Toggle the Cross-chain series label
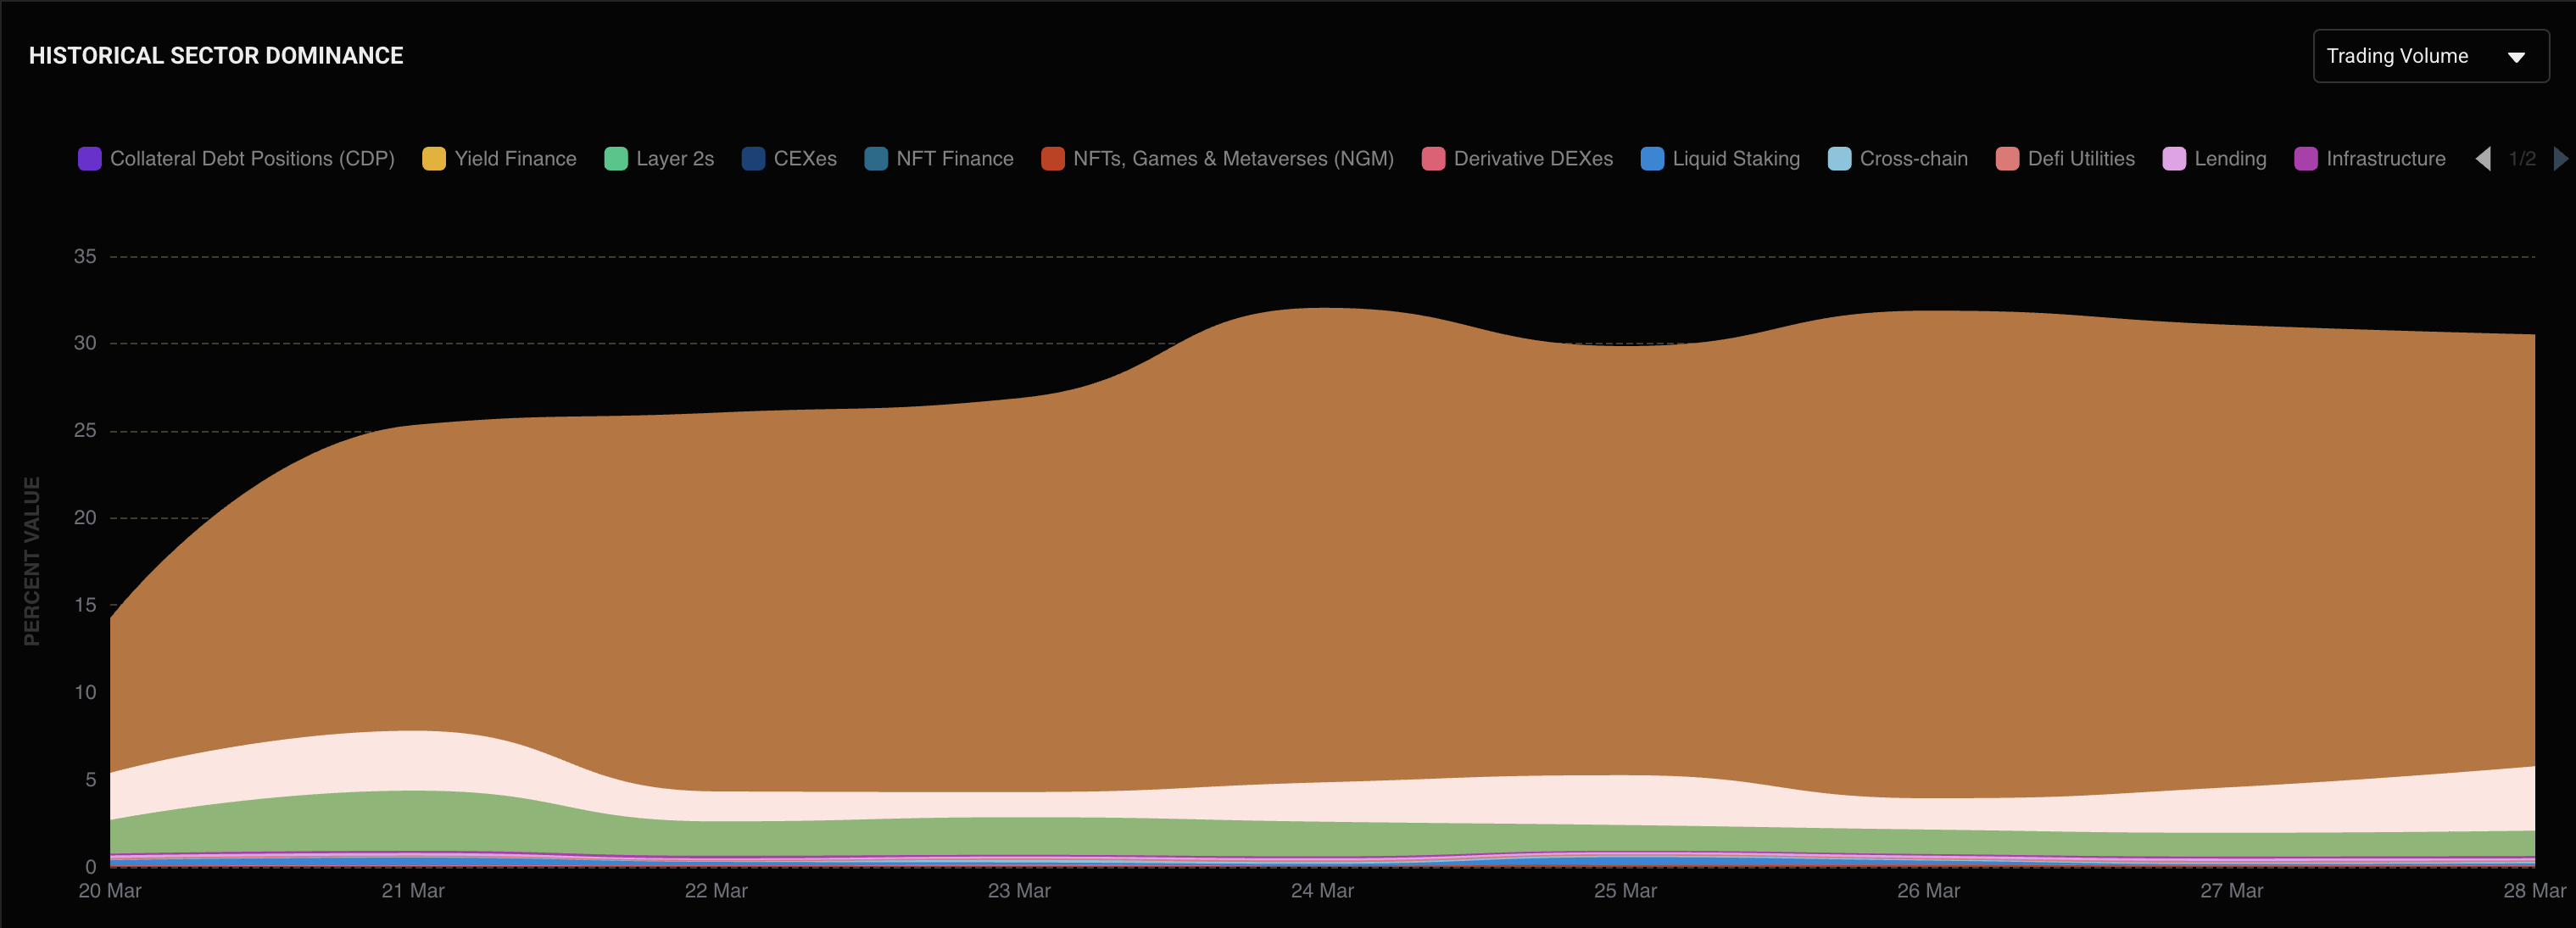This screenshot has width=2576, height=928. click(x=1912, y=159)
